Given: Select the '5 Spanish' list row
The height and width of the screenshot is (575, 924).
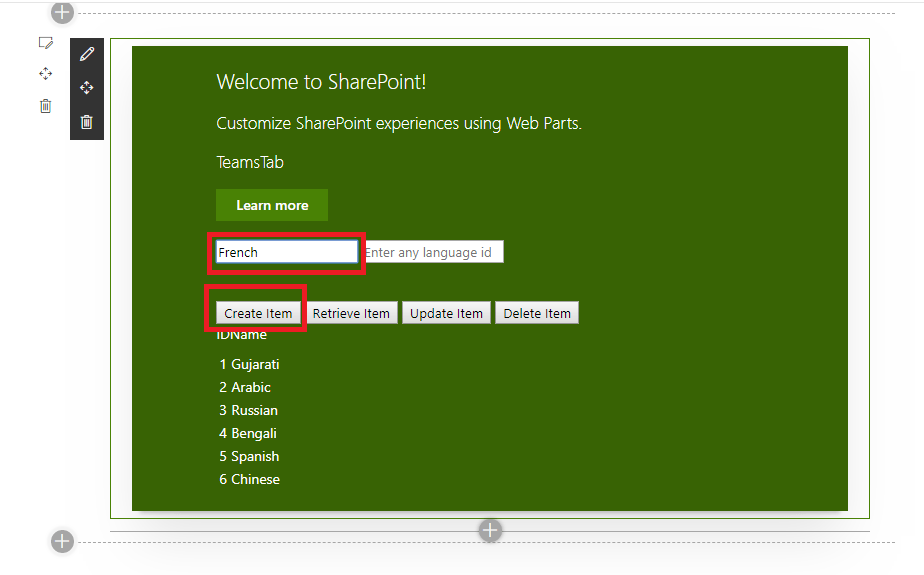Looking at the screenshot, I should (x=249, y=456).
